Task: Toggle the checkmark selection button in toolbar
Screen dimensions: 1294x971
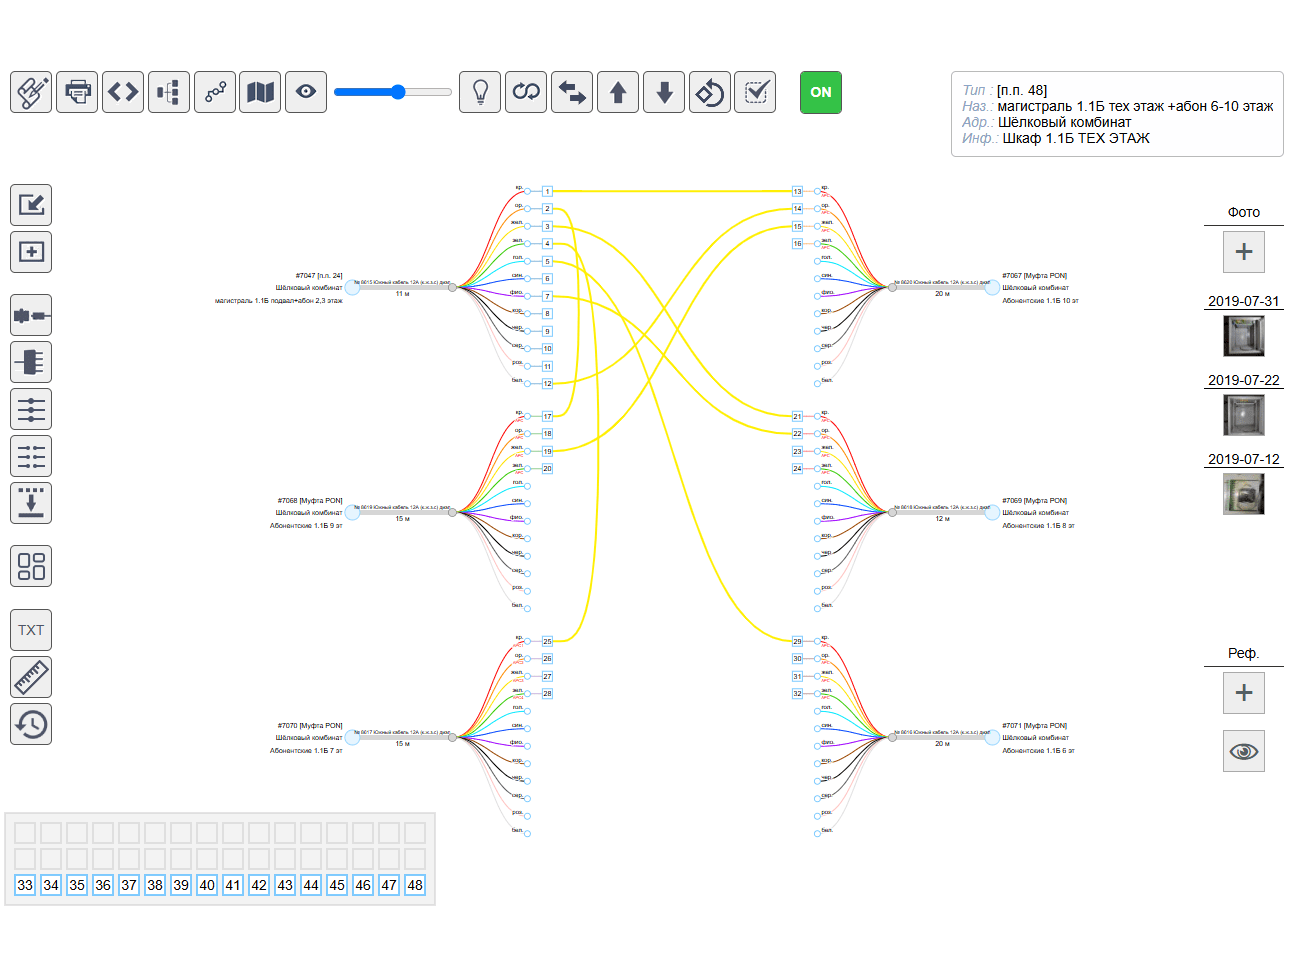Action: tap(755, 92)
